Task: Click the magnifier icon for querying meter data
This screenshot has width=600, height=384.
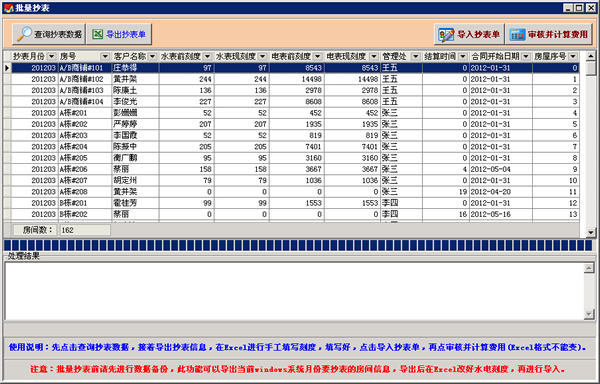Action: coord(24,34)
